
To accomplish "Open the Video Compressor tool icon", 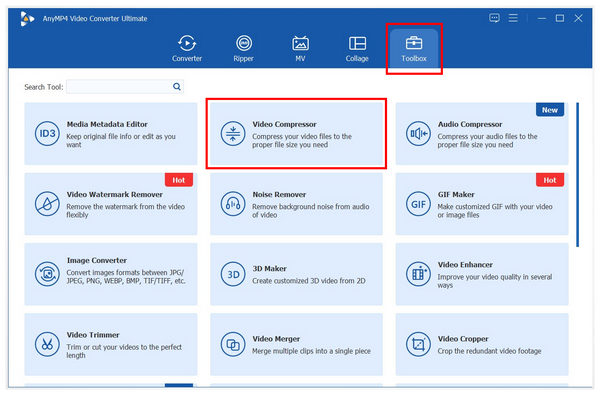I will click(233, 134).
